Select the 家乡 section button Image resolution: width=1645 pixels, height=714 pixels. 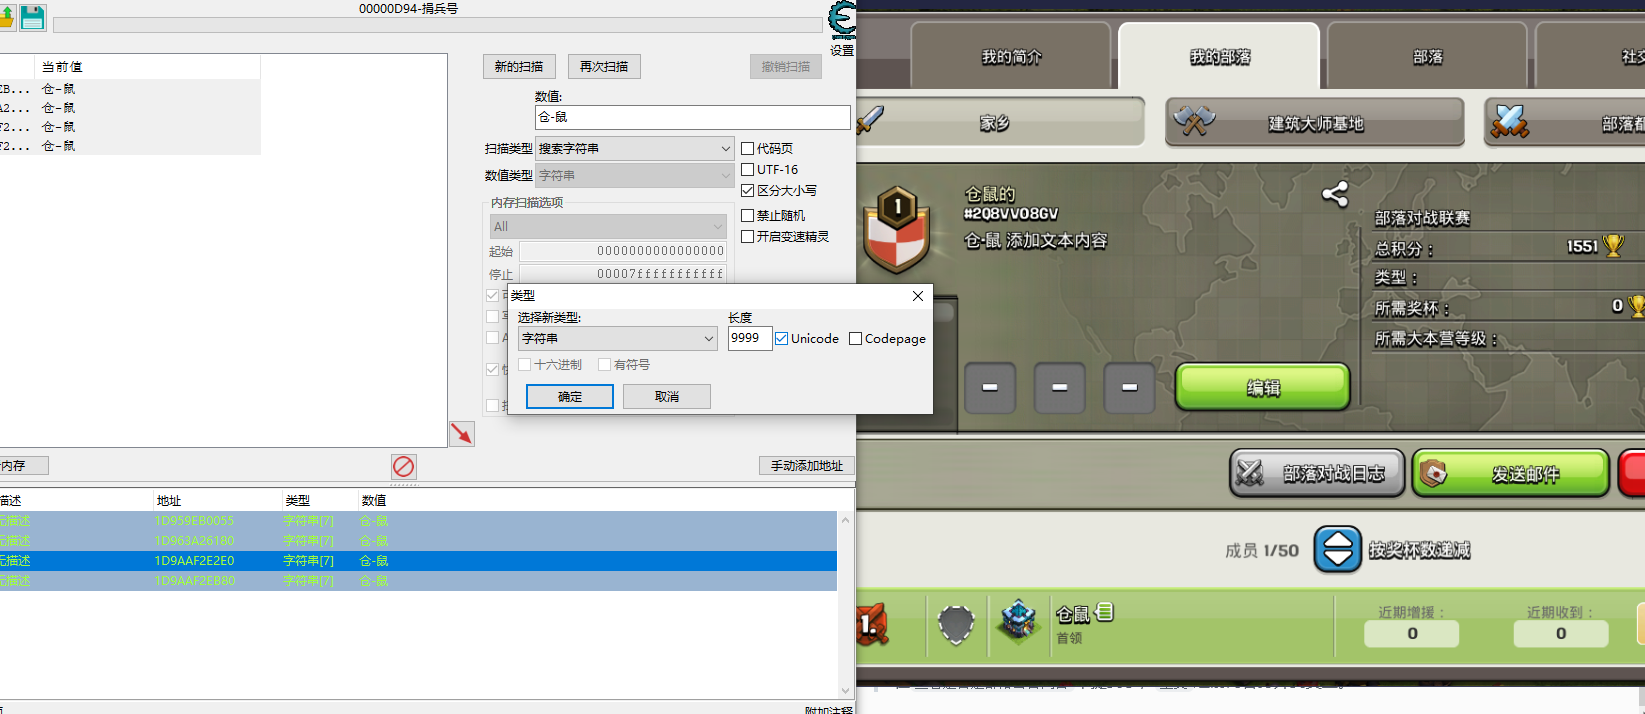[1000, 122]
